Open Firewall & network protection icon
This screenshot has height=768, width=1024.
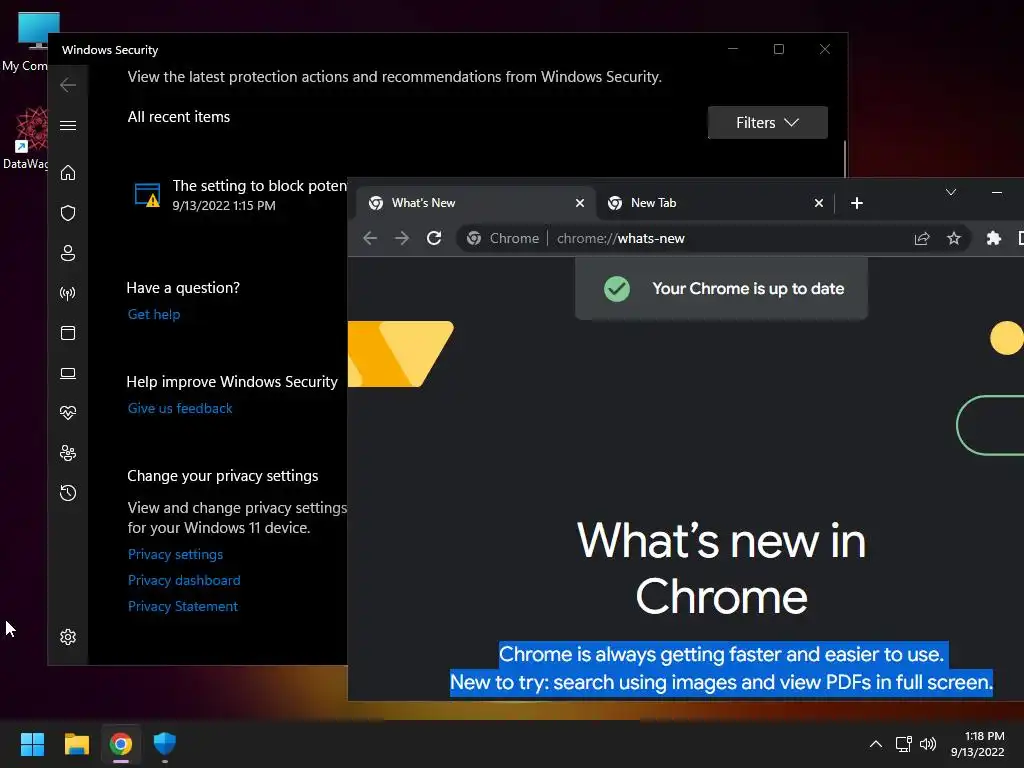pyautogui.click(x=68, y=293)
